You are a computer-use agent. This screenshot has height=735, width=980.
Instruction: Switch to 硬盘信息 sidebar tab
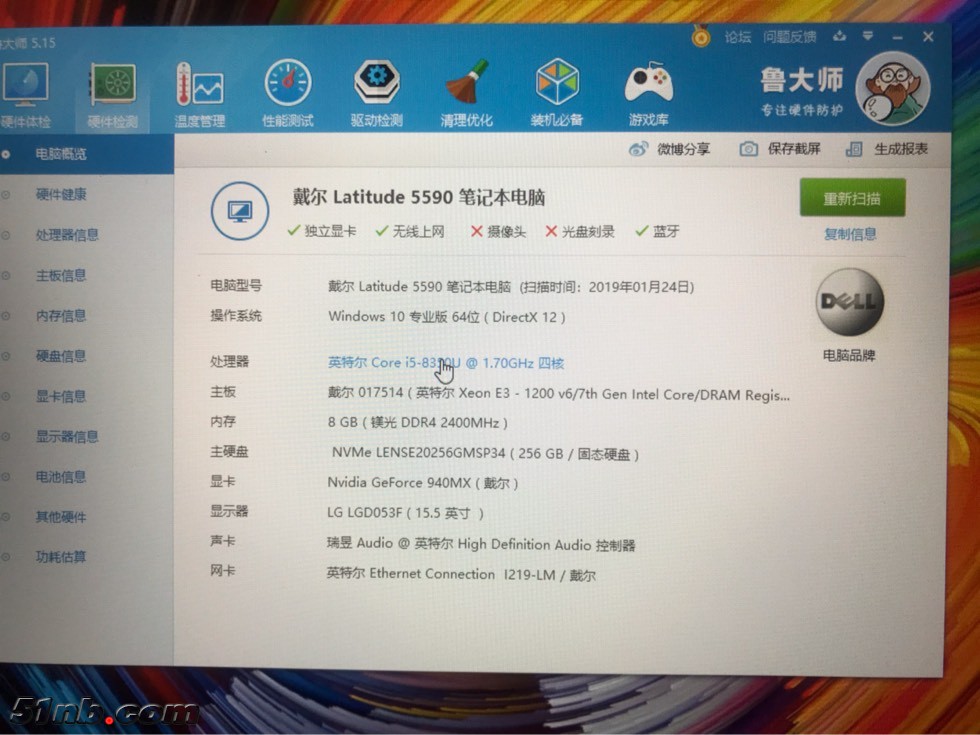click(61, 356)
